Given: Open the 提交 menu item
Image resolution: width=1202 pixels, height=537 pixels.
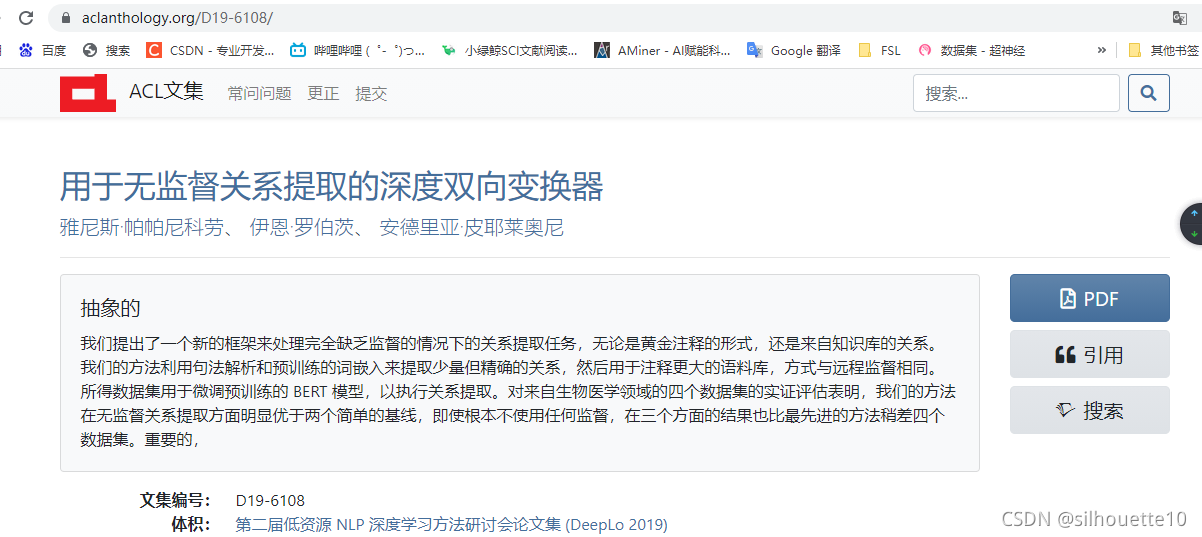Looking at the screenshot, I should tap(371, 93).
